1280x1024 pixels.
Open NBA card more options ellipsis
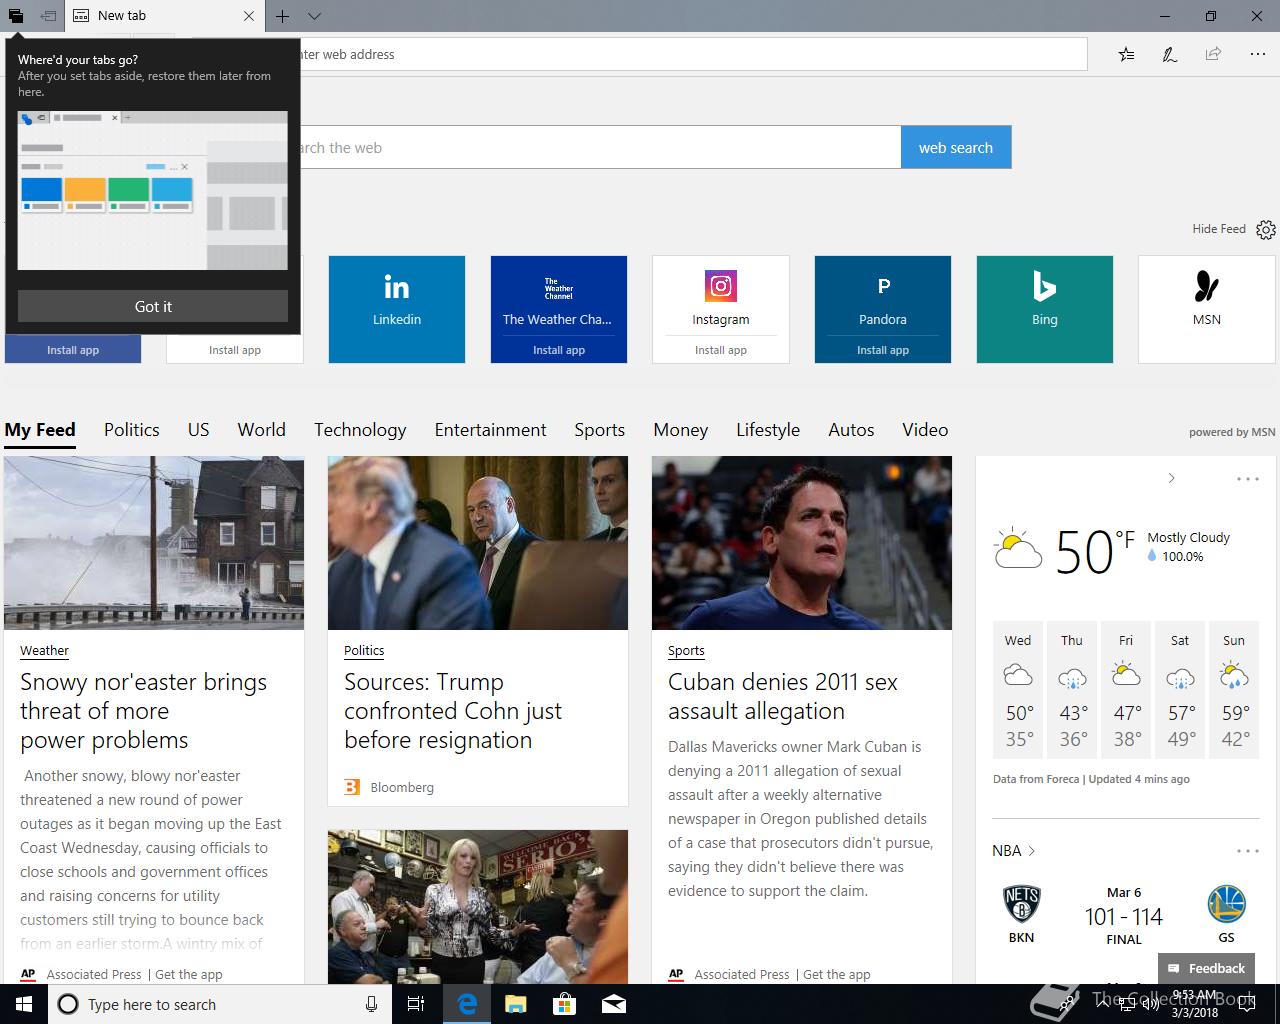point(1248,851)
